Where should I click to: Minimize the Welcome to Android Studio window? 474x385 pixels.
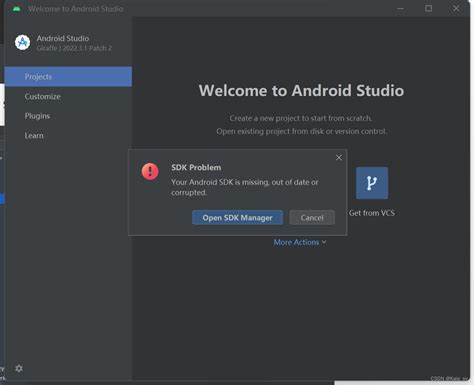401,9
